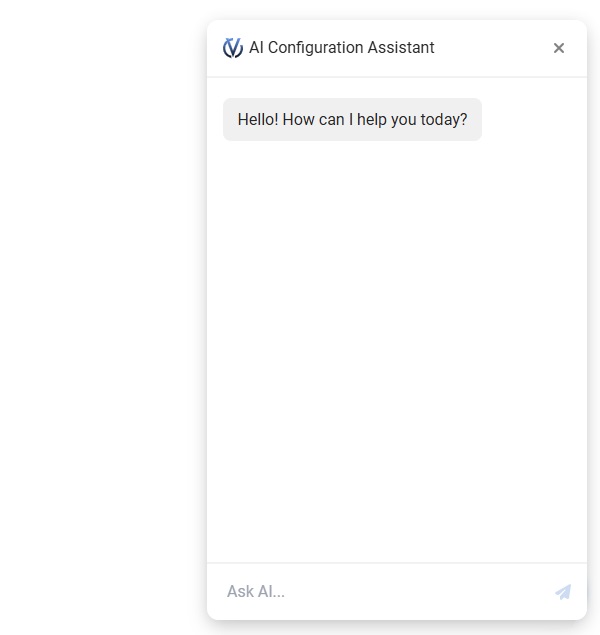600x635 pixels.
Task: Hit the X button in the chat header
Action: [x=559, y=48]
